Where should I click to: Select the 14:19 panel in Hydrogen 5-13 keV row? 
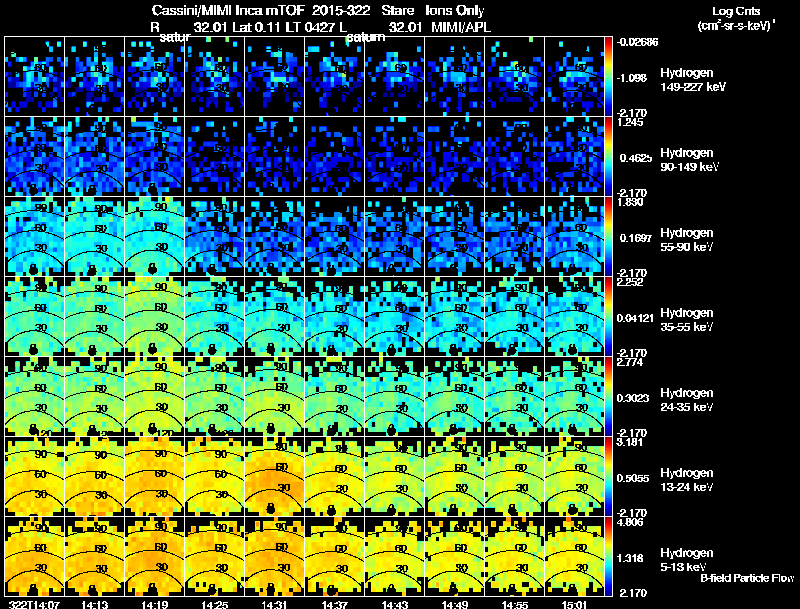[155, 556]
